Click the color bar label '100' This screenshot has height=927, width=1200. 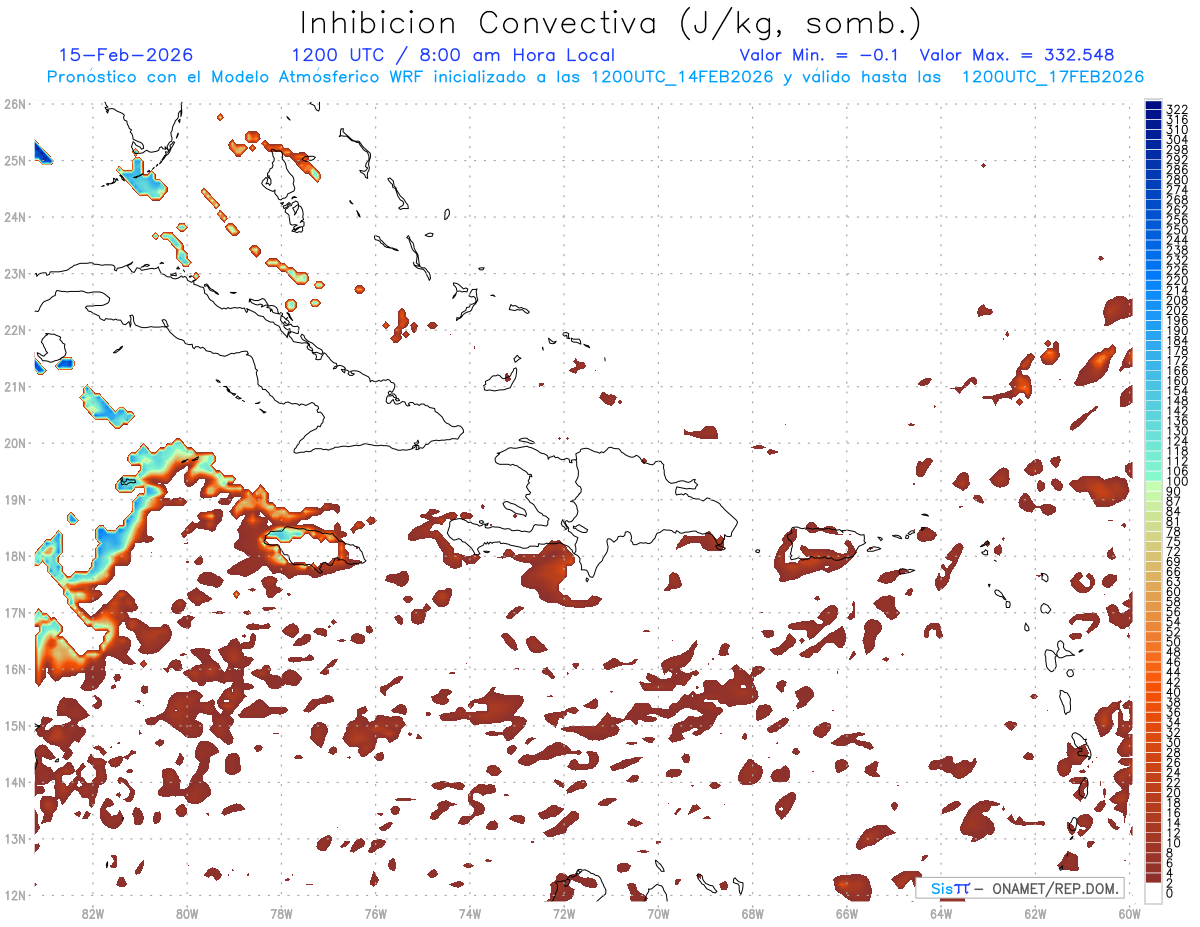coord(1177,482)
